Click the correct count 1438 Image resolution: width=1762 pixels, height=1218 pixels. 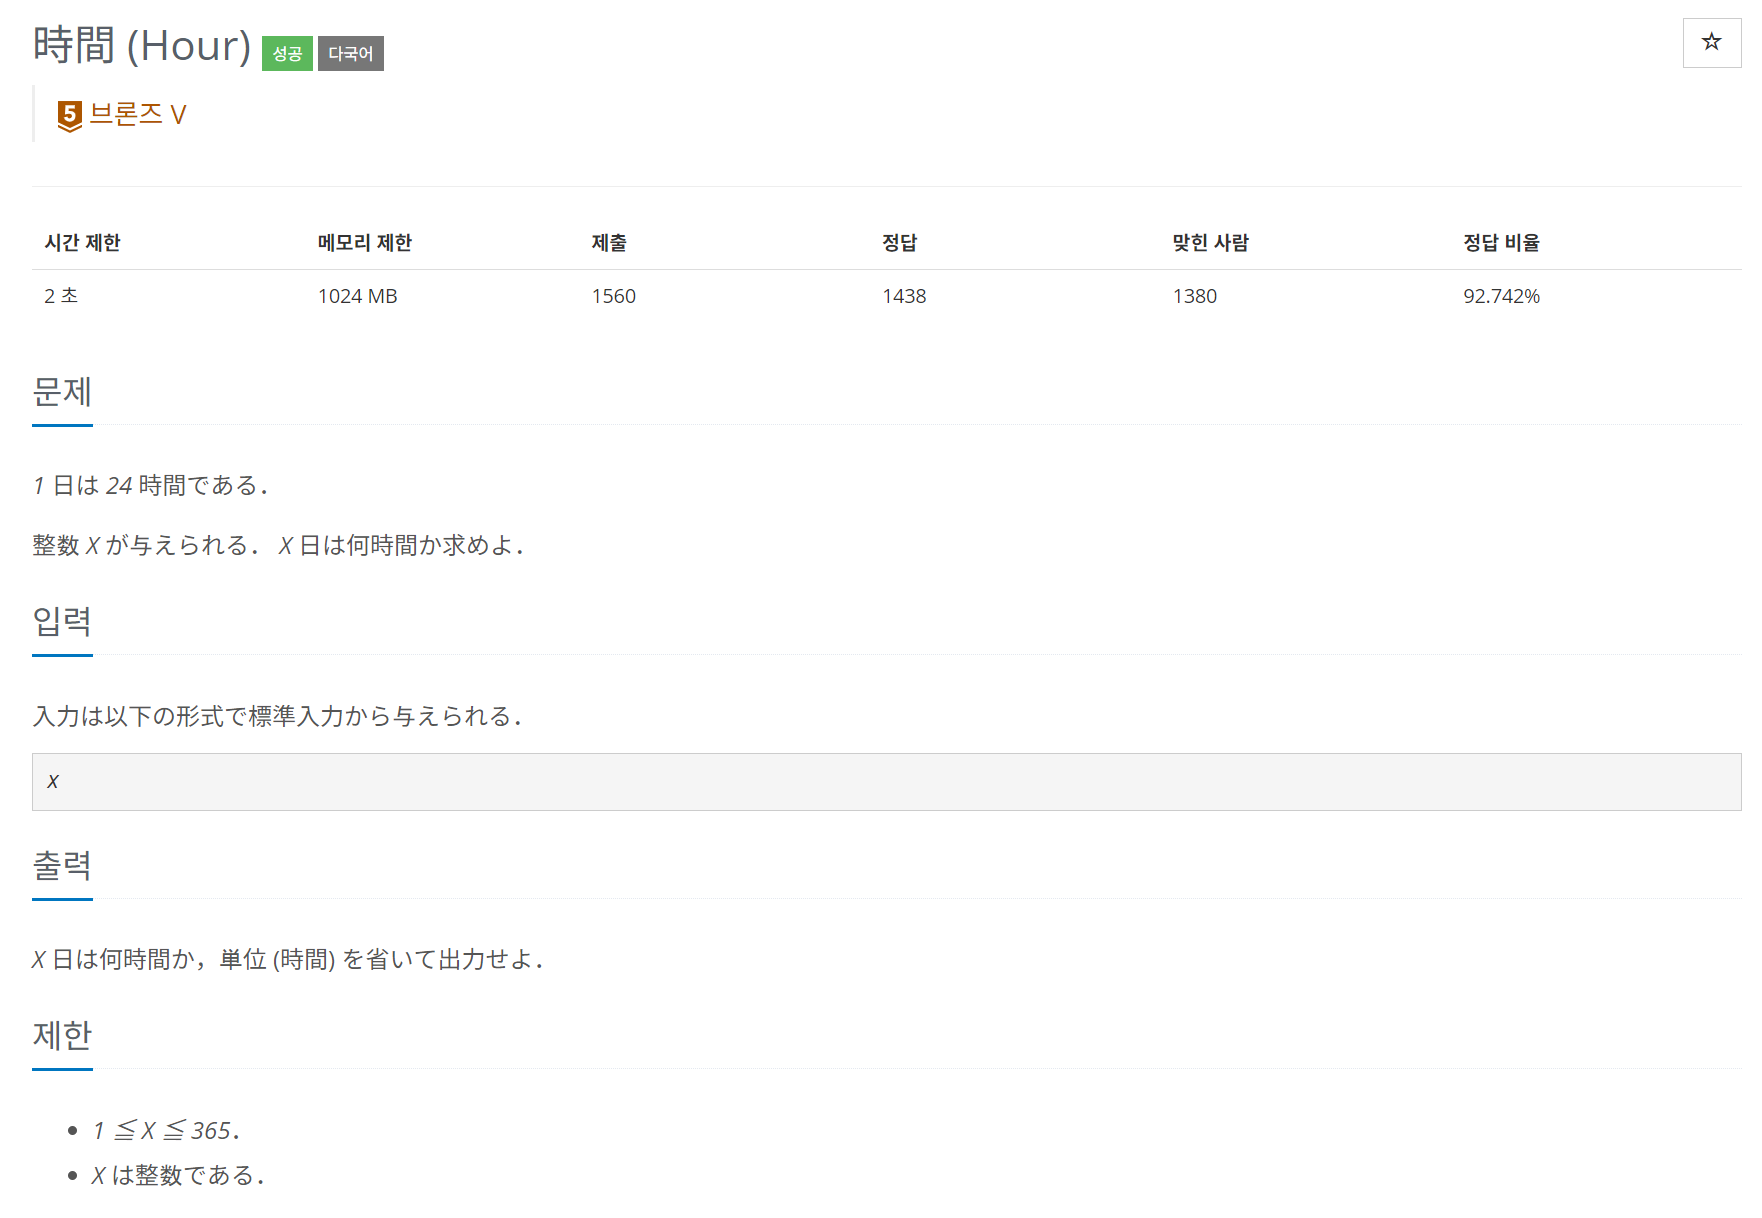[x=904, y=296]
